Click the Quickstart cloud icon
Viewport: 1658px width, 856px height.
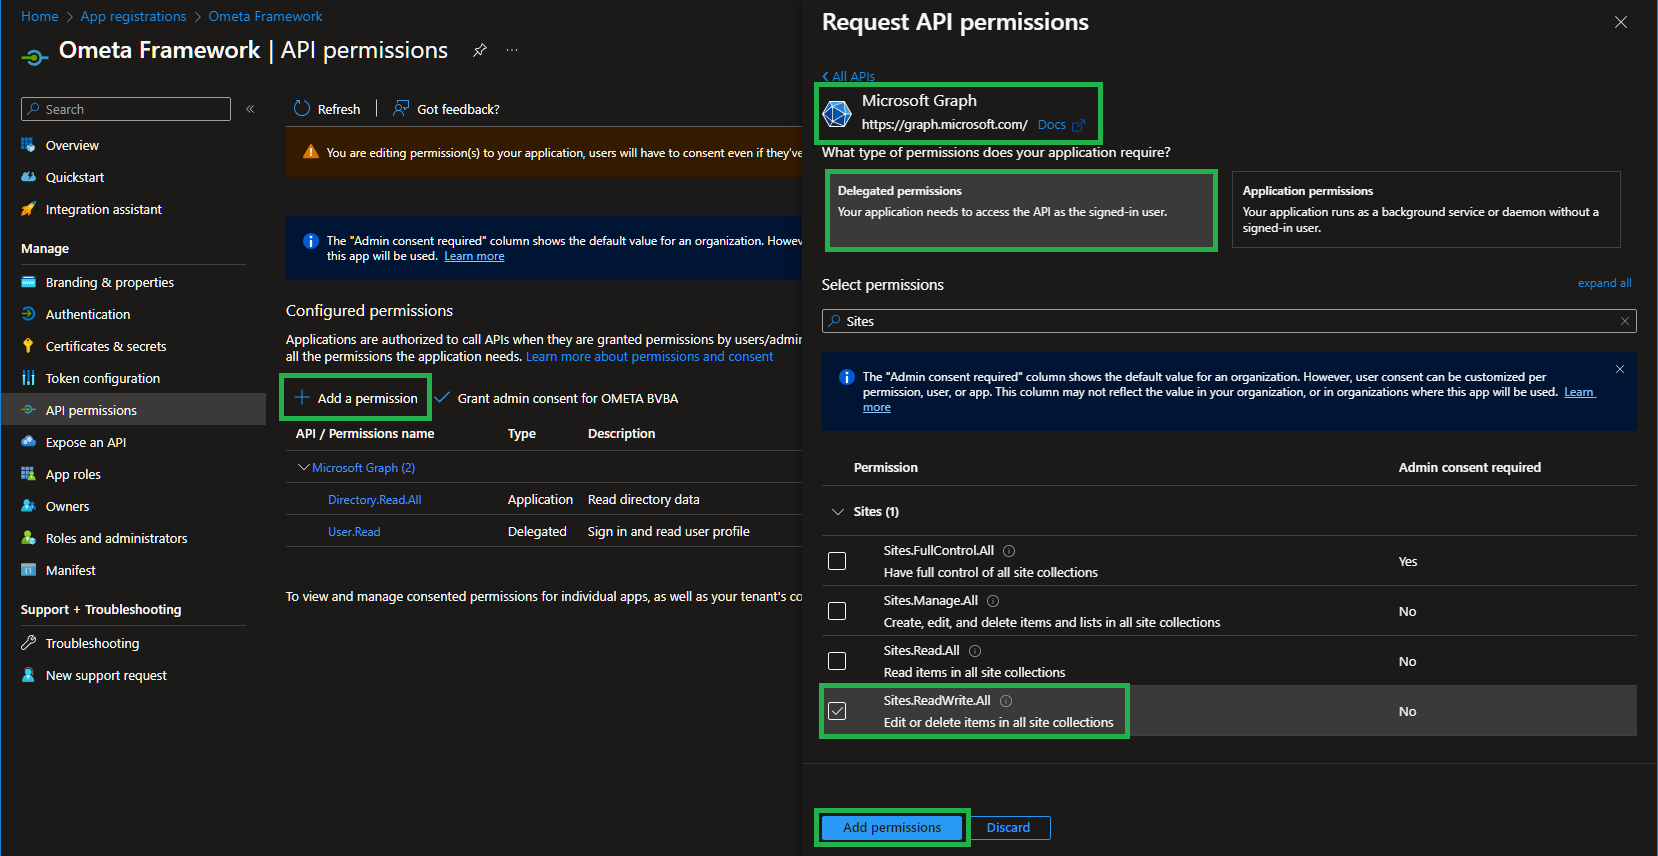click(x=28, y=177)
